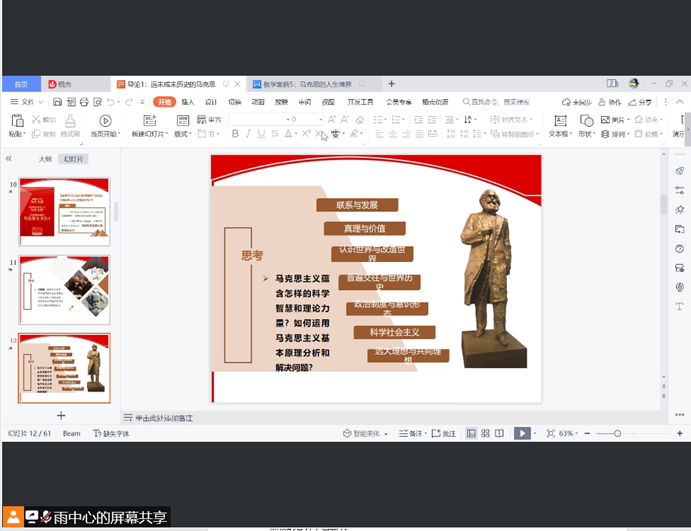Open the font size dropdown
The height and width of the screenshot is (531, 691).
coord(319,120)
